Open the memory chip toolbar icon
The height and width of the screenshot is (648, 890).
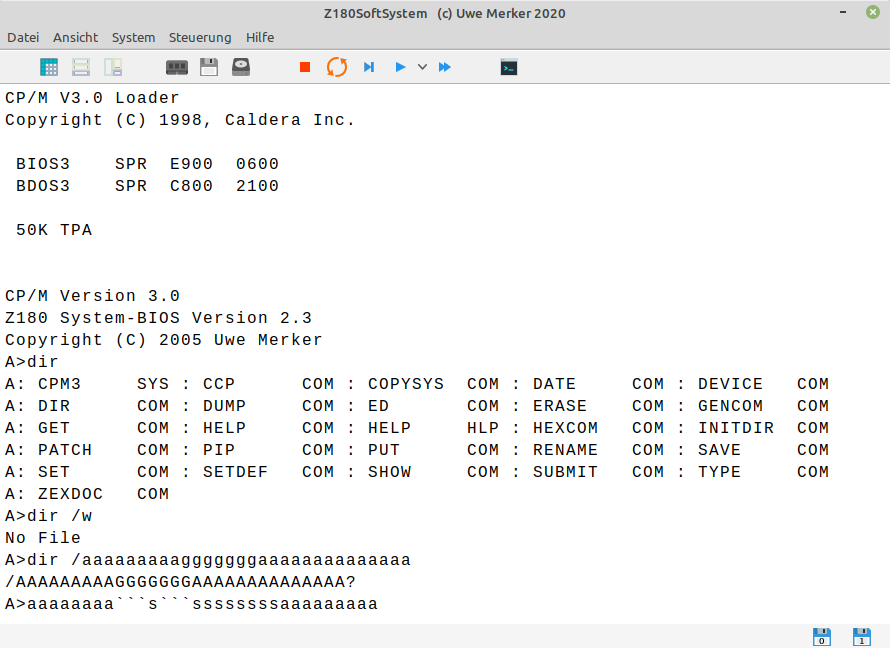(x=177, y=67)
